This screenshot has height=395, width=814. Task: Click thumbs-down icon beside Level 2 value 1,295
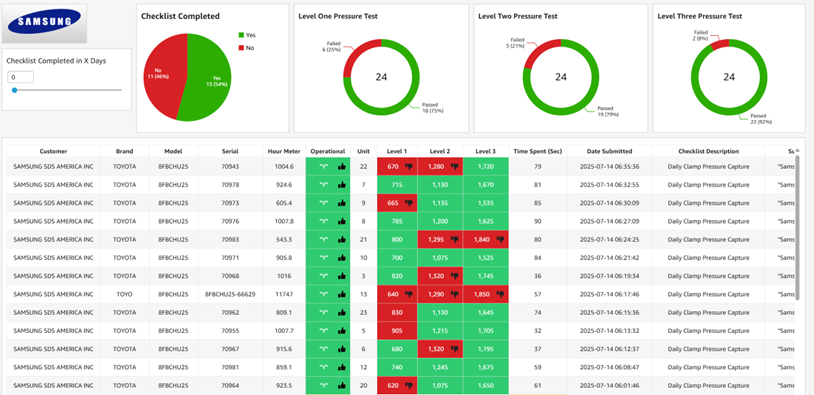click(455, 240)
